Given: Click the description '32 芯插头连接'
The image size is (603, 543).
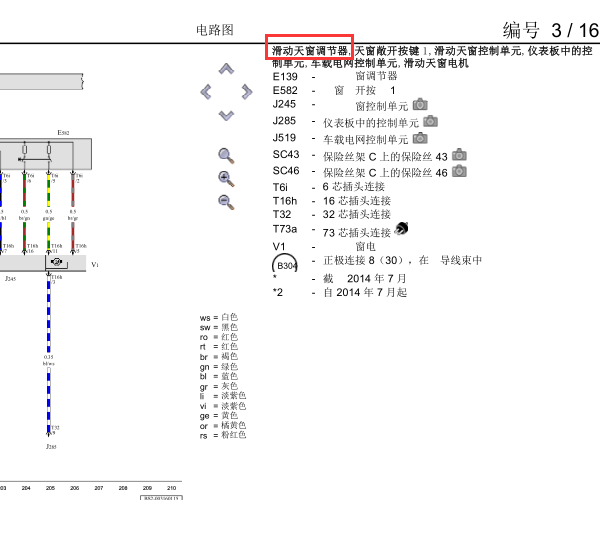Looking at the screenshot, I should [357, 214].
